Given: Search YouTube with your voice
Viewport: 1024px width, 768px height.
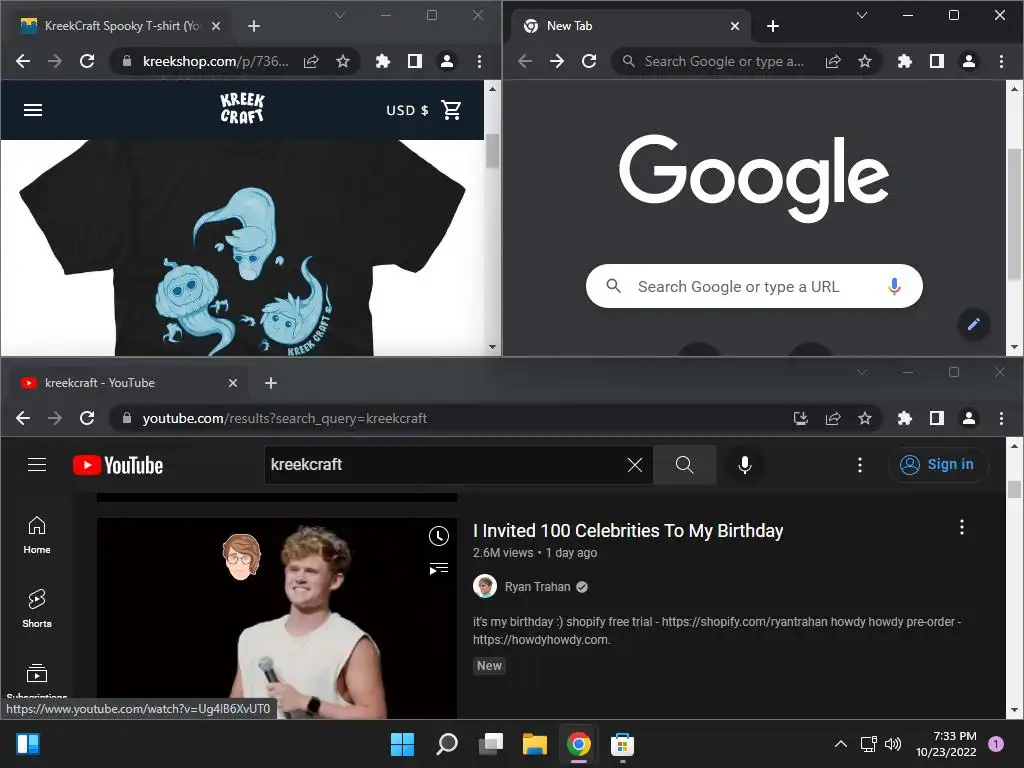Looking at the screenshot, I should coord(744,464).
